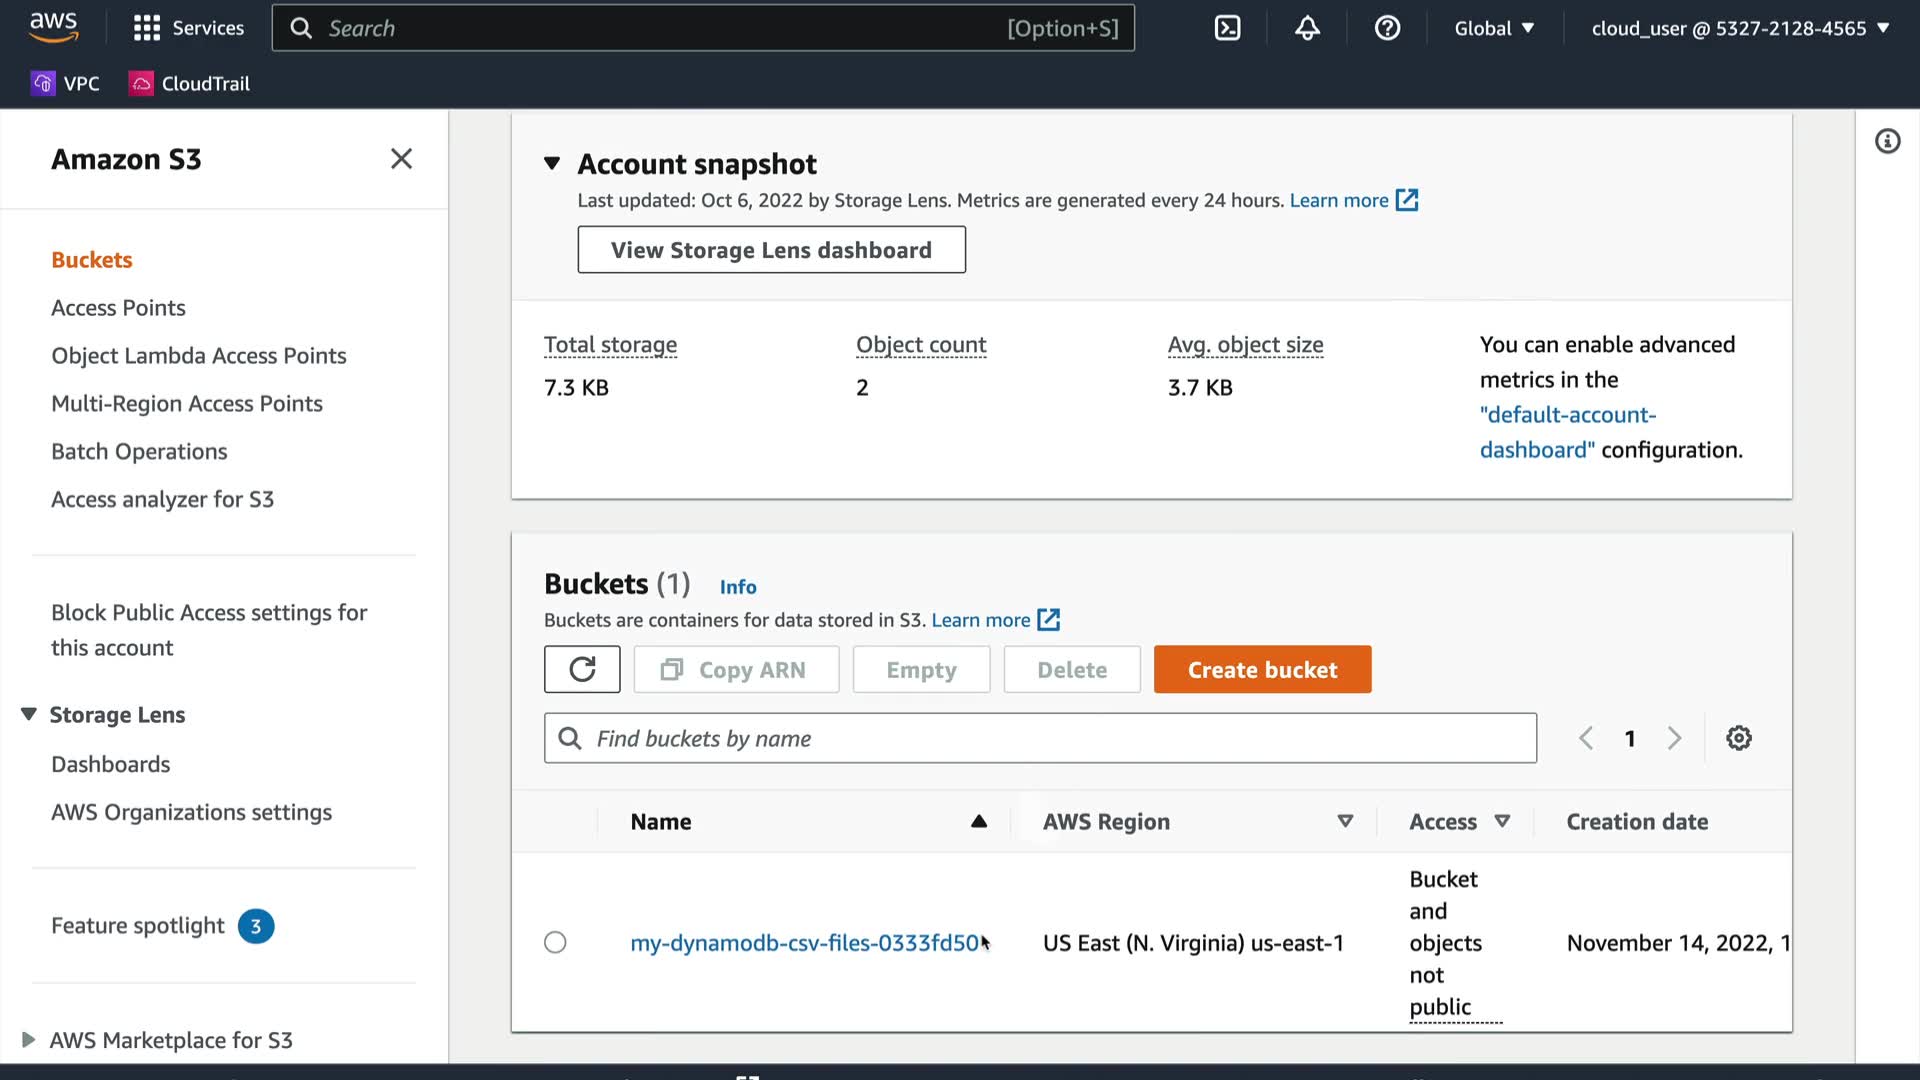Screen dimensions: 1920x1080
Task: Go to Access Points in sidebar
Action: click(118, 308)
